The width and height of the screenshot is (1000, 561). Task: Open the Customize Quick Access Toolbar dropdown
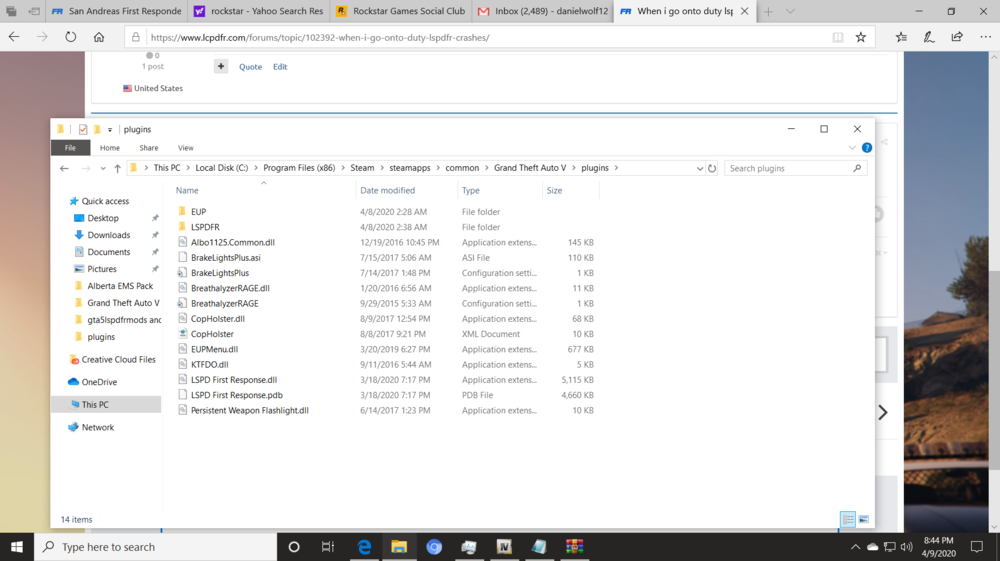(110, 129)
